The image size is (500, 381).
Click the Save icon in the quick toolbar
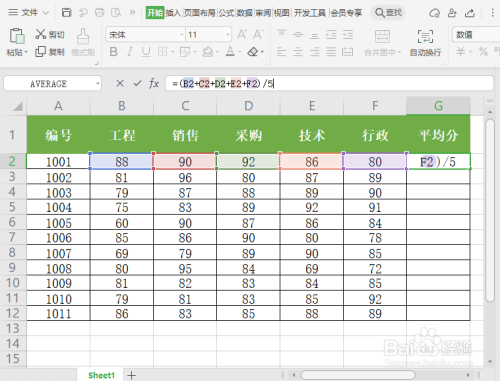point(67,13)
